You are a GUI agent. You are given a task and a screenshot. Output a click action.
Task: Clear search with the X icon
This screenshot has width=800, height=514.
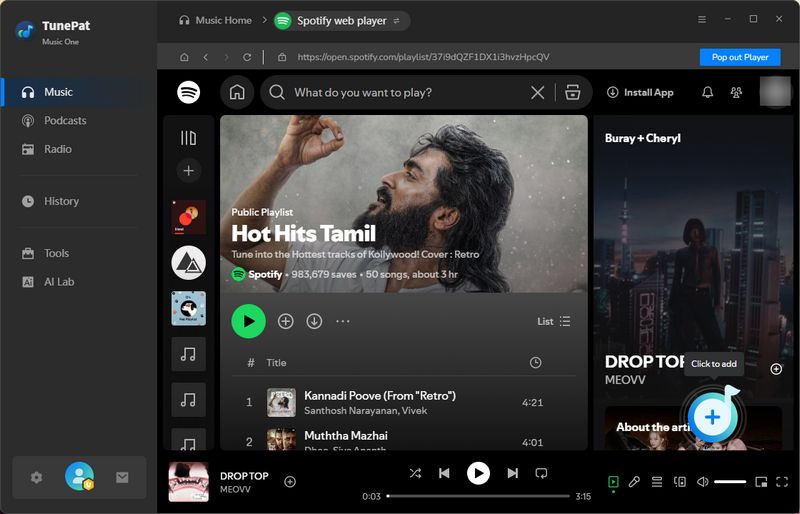(x=537, y=92)
